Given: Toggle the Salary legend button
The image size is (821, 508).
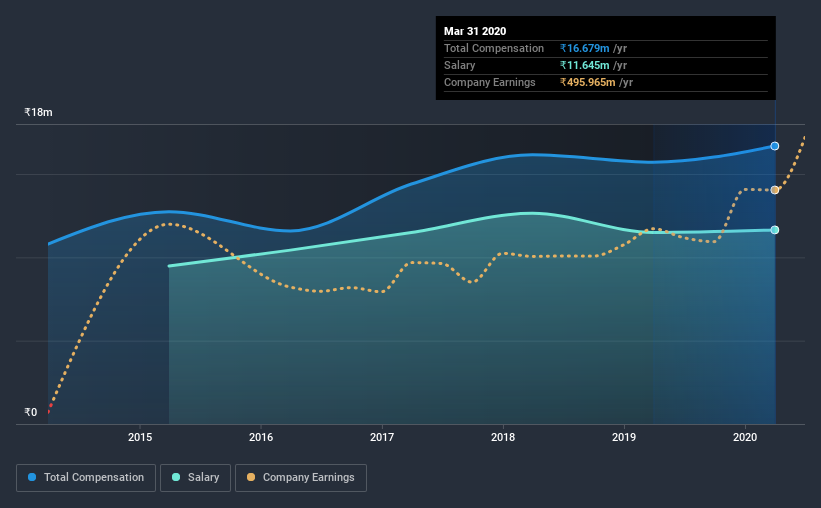Looking at the screenshot, I should (x=195, y=478).
